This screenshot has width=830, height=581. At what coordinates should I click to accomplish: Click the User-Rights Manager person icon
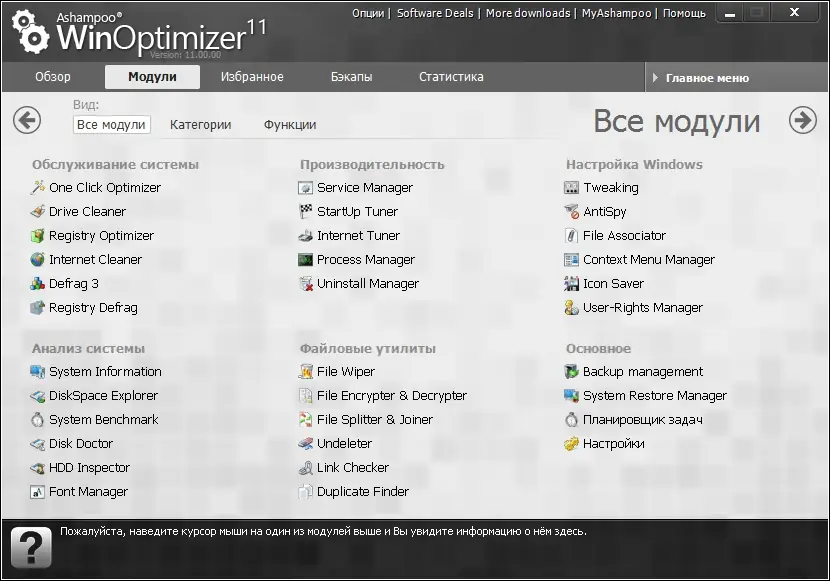tap(572, 307)
